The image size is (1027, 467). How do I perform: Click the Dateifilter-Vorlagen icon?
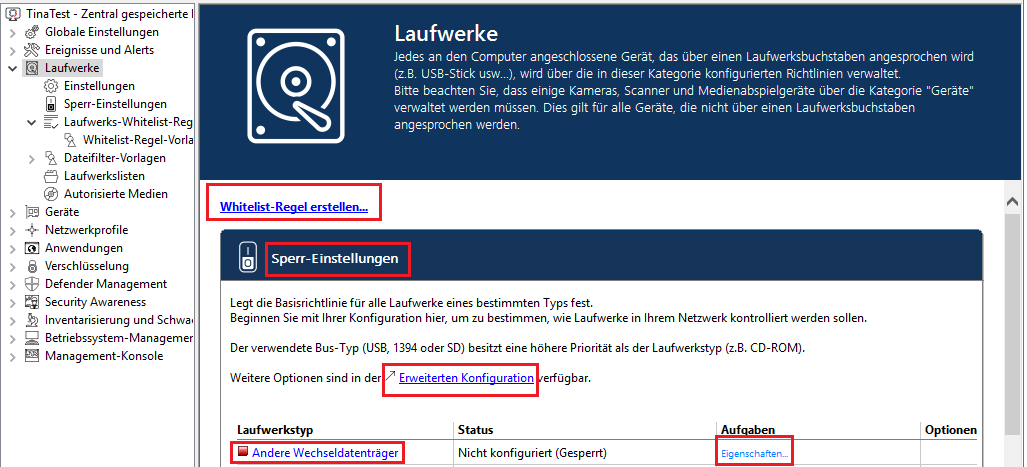tap(51, 158)
